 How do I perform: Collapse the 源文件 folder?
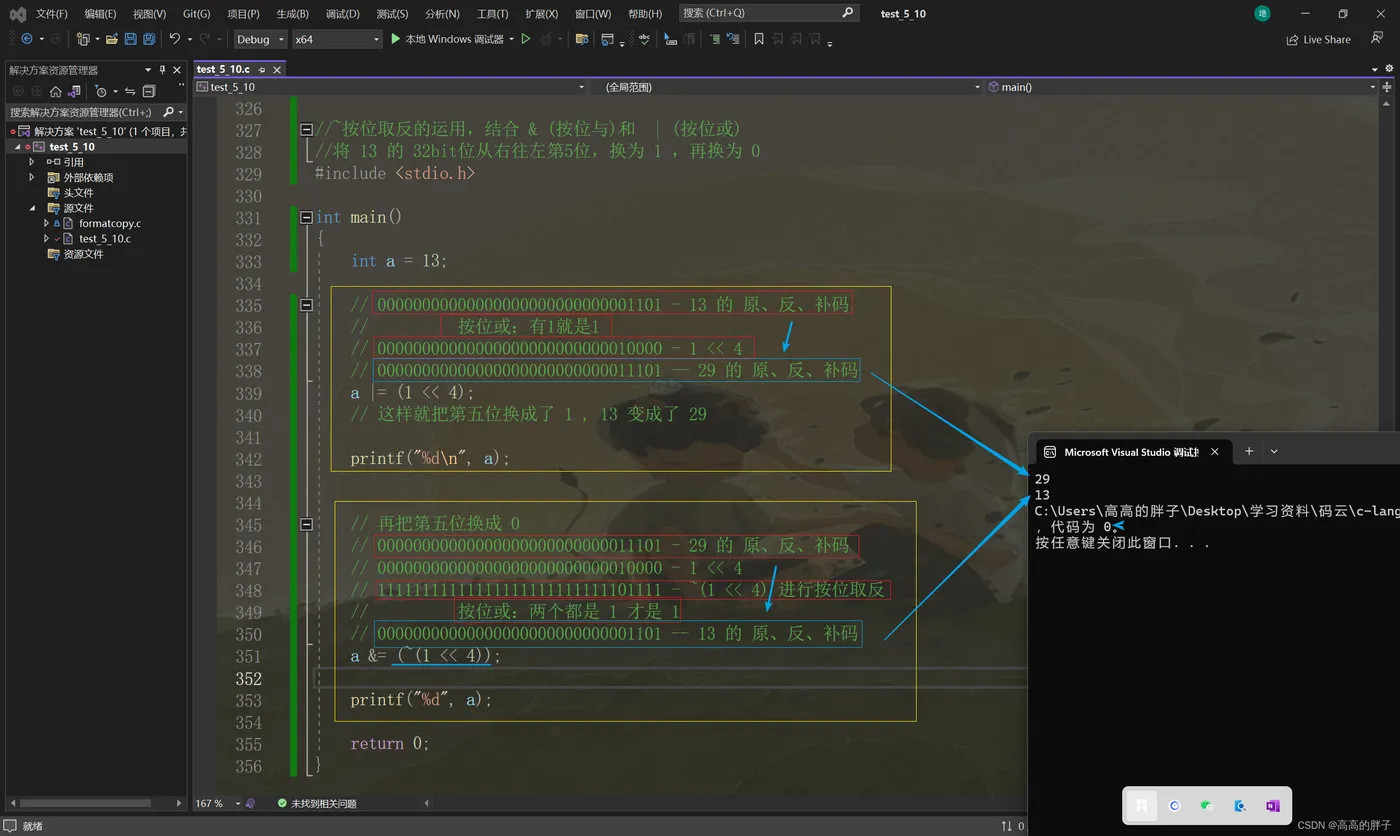click(31, 208)
